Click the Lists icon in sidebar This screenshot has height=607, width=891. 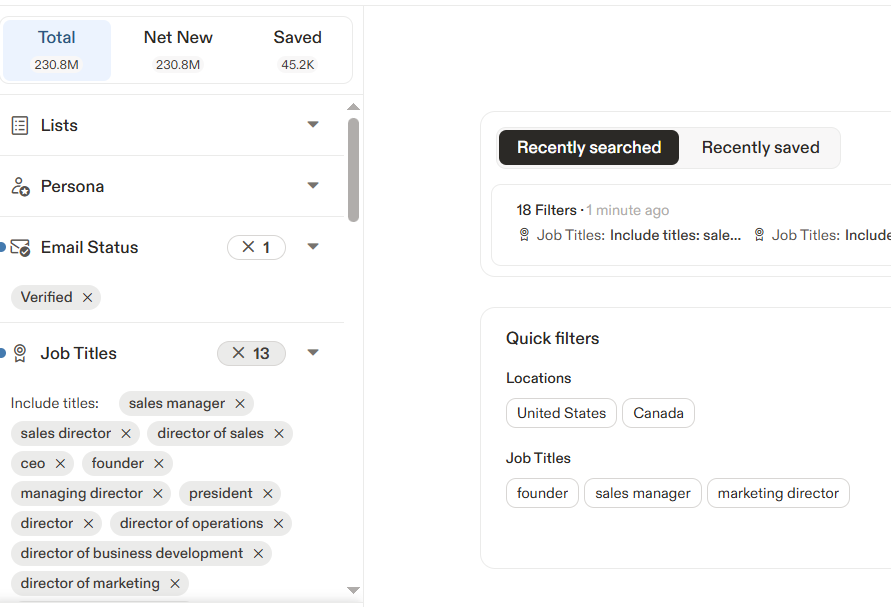point(20,126)
